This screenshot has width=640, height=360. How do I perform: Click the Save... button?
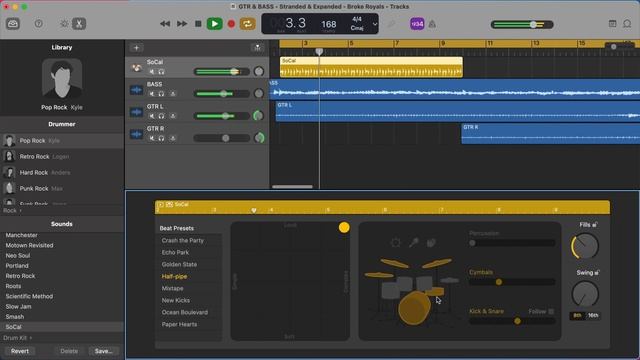pyautogui.click(x=103, y=351)
